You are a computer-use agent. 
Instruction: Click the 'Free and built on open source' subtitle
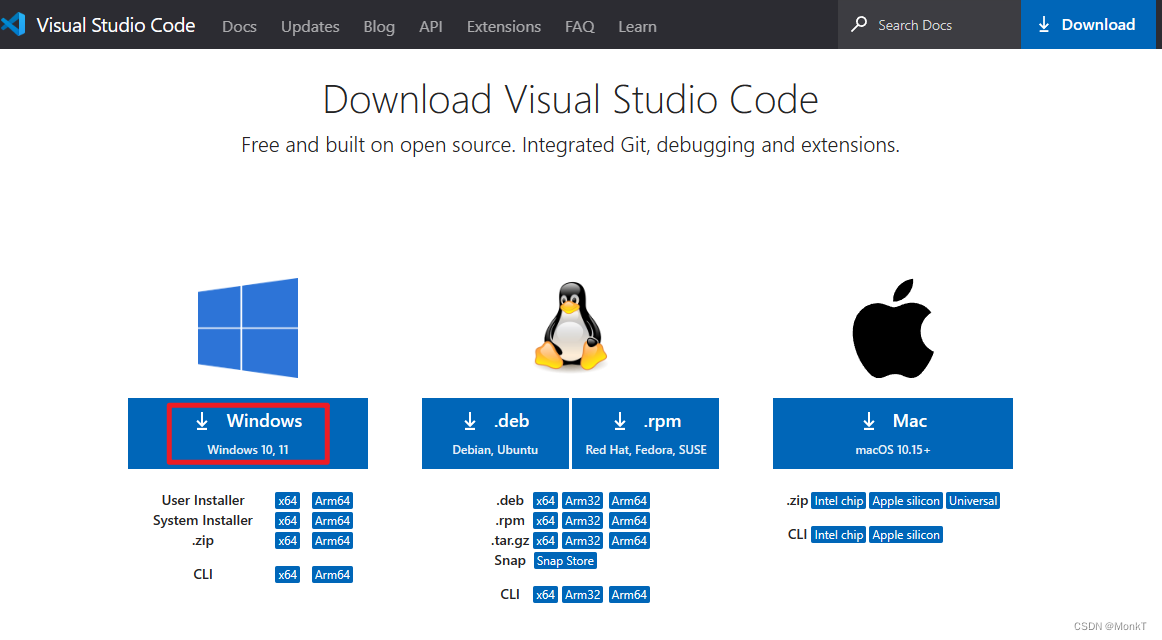[571, 144]
